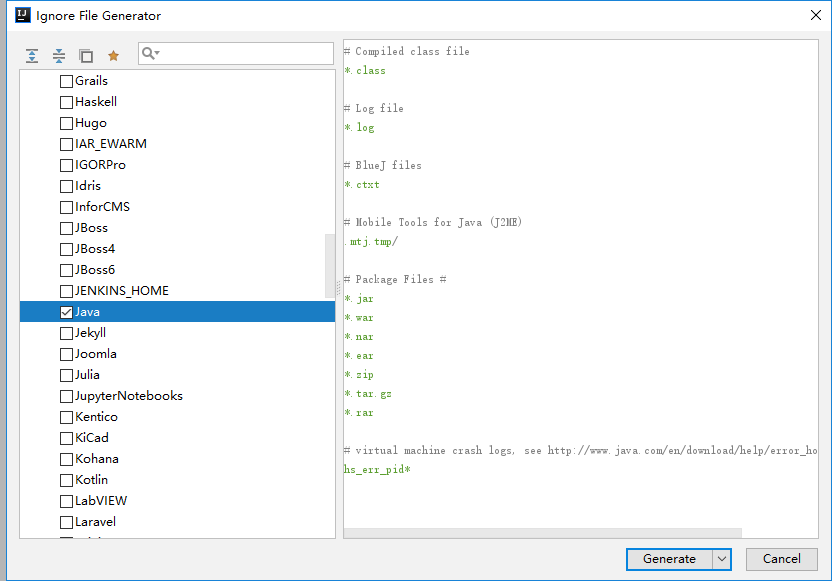Click the '# Mobile Tools for Java' comment
The image size is (832, 581).
(433, 222)
